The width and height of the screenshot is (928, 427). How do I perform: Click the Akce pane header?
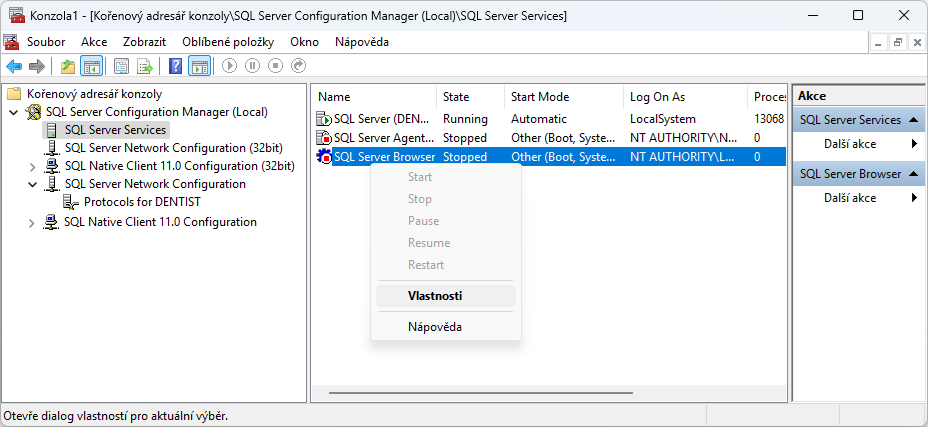point(858,96)
